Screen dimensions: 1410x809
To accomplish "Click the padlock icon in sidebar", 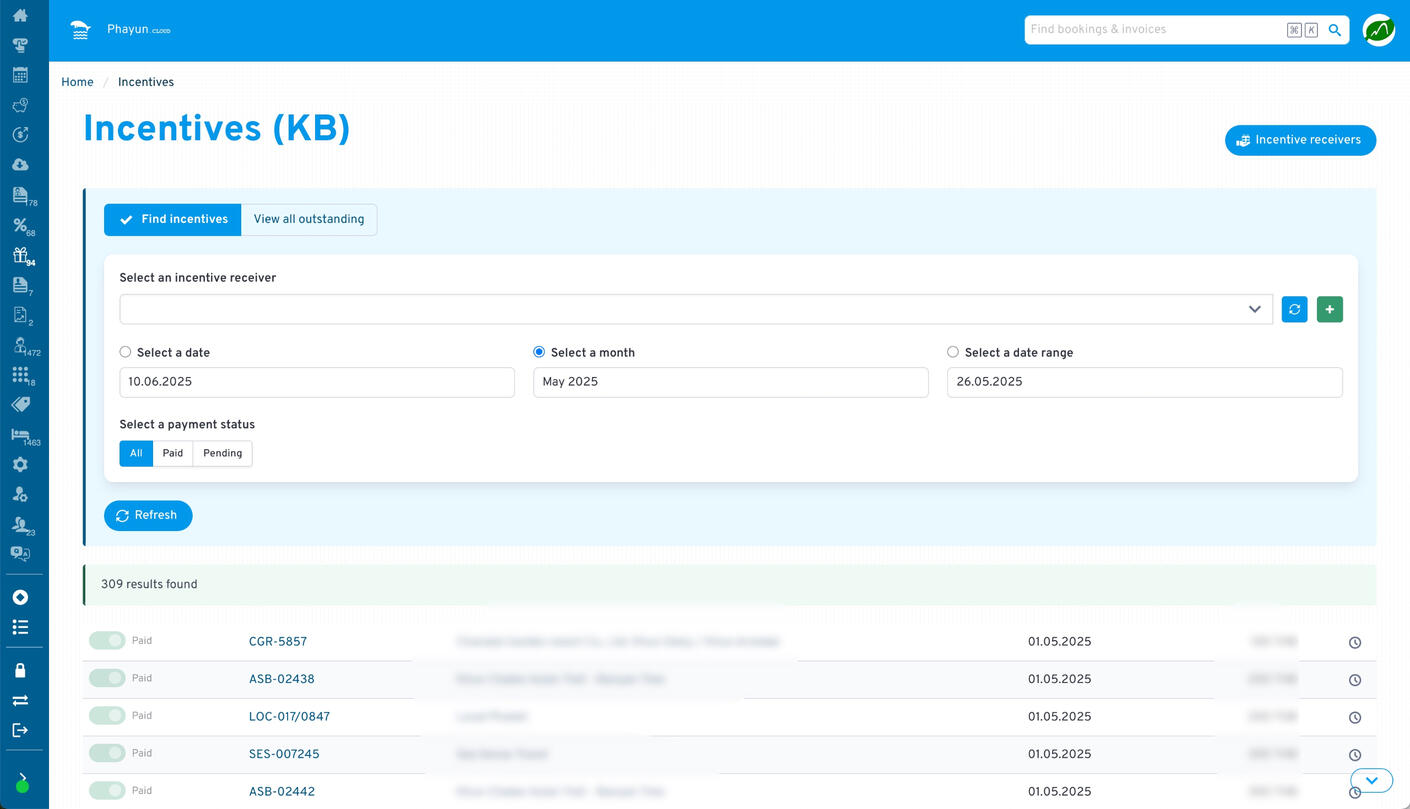I will coord(20,670).
